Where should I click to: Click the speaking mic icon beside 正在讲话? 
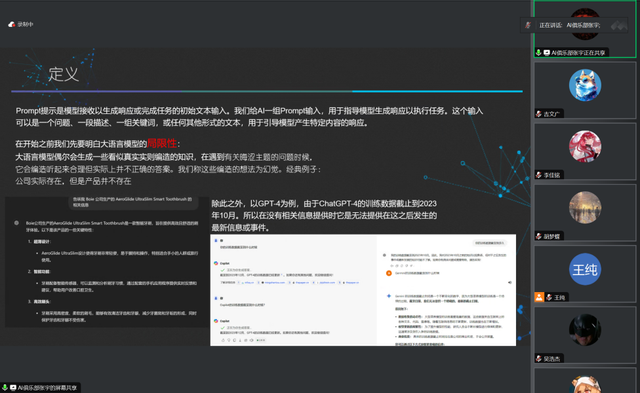(528, 25)
